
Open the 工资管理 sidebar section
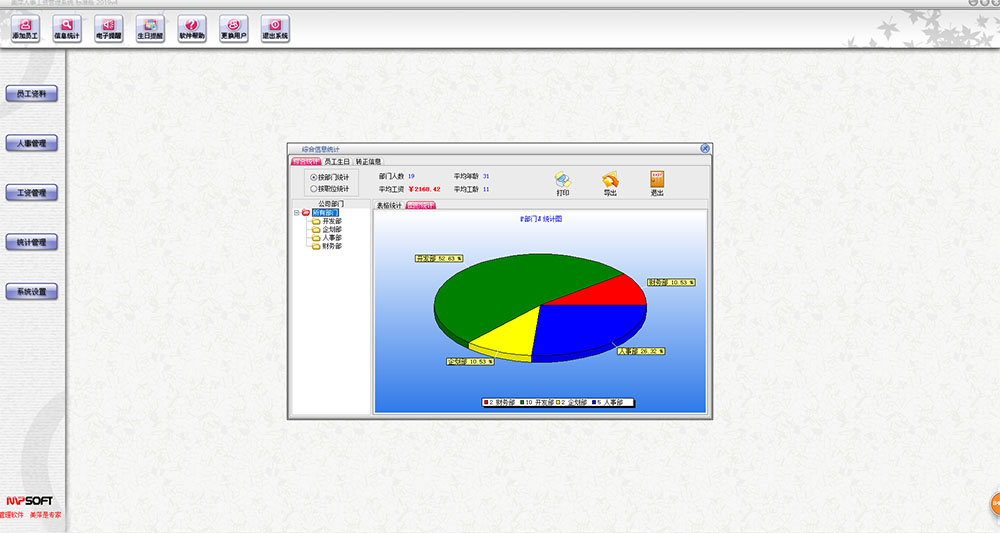pyautogui.click(x=32, y=193)
